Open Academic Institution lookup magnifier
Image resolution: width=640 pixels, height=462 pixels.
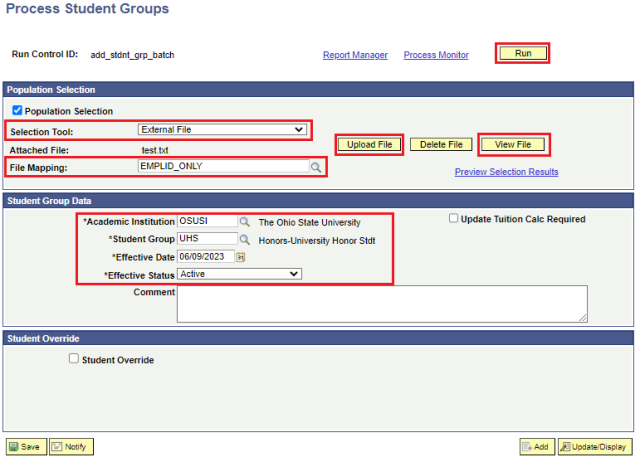click(x=244, y=222)
